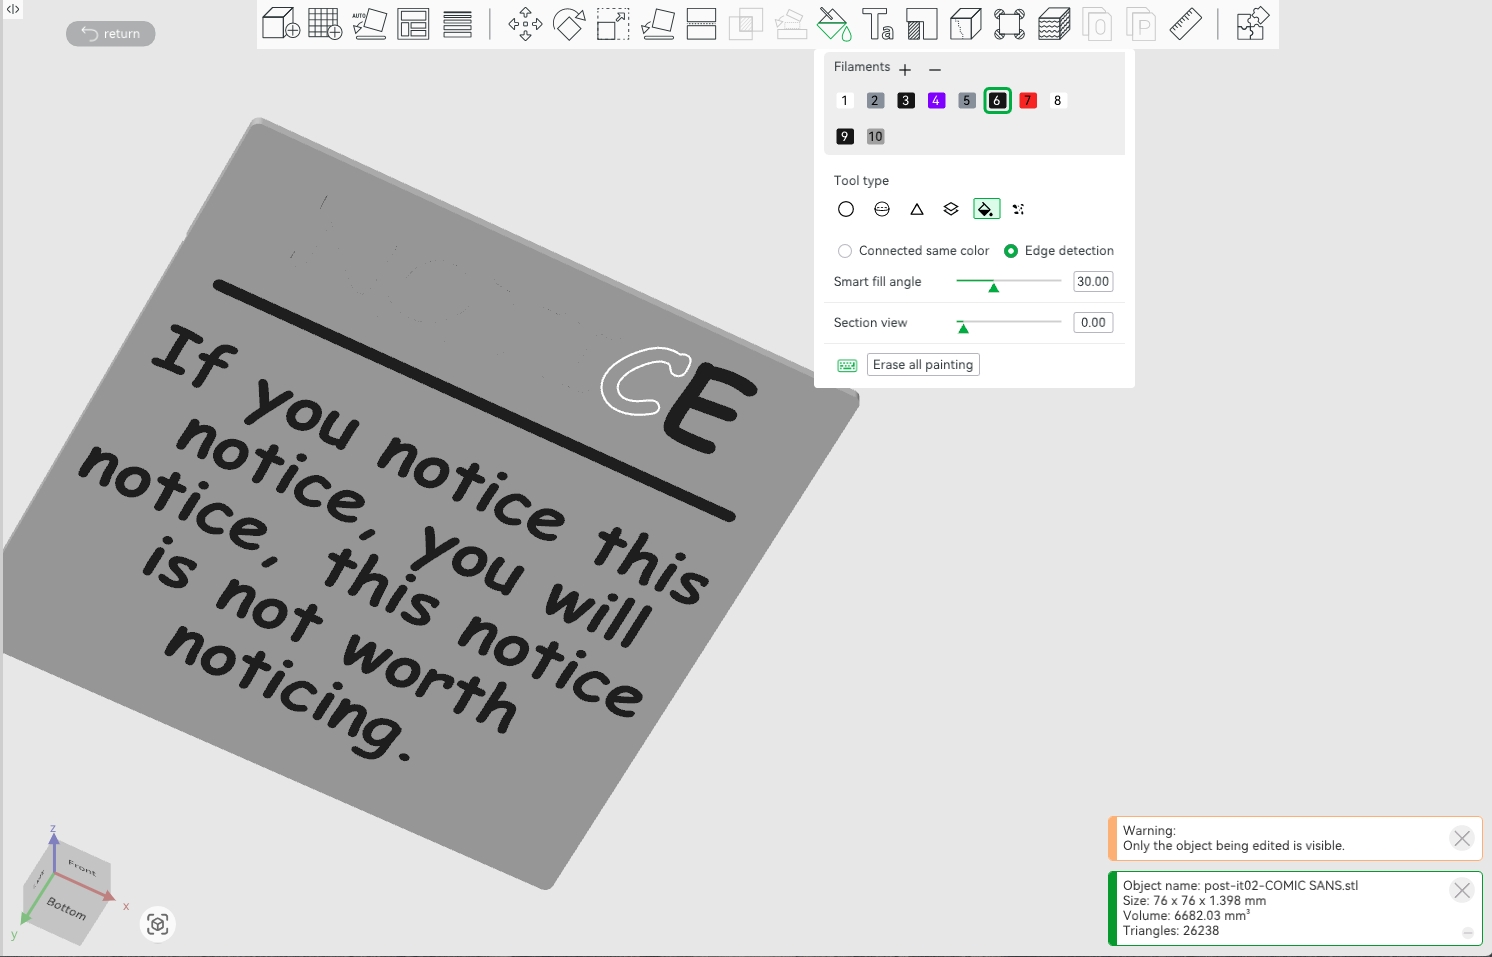Click the Add plate grid icon
The height and width of the screenshot is (957, 1492).
325,23
